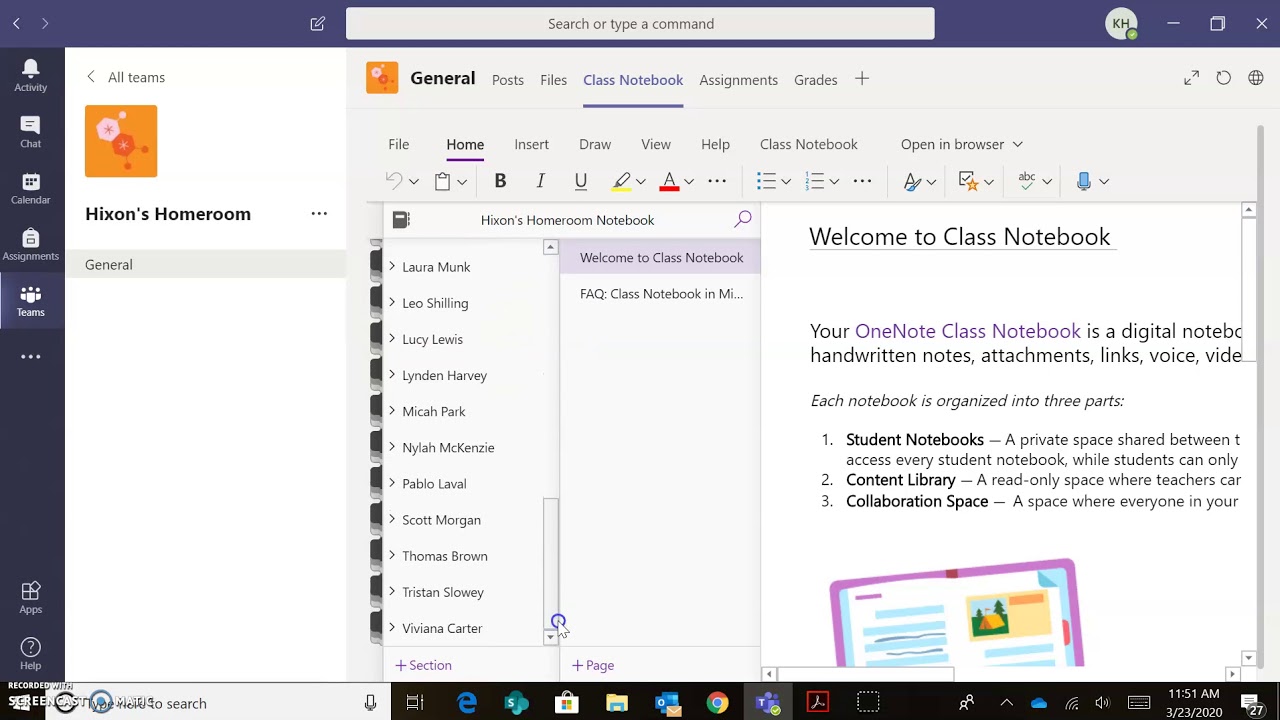
Task: Add a new Section
Action: [x=423, y=665]
